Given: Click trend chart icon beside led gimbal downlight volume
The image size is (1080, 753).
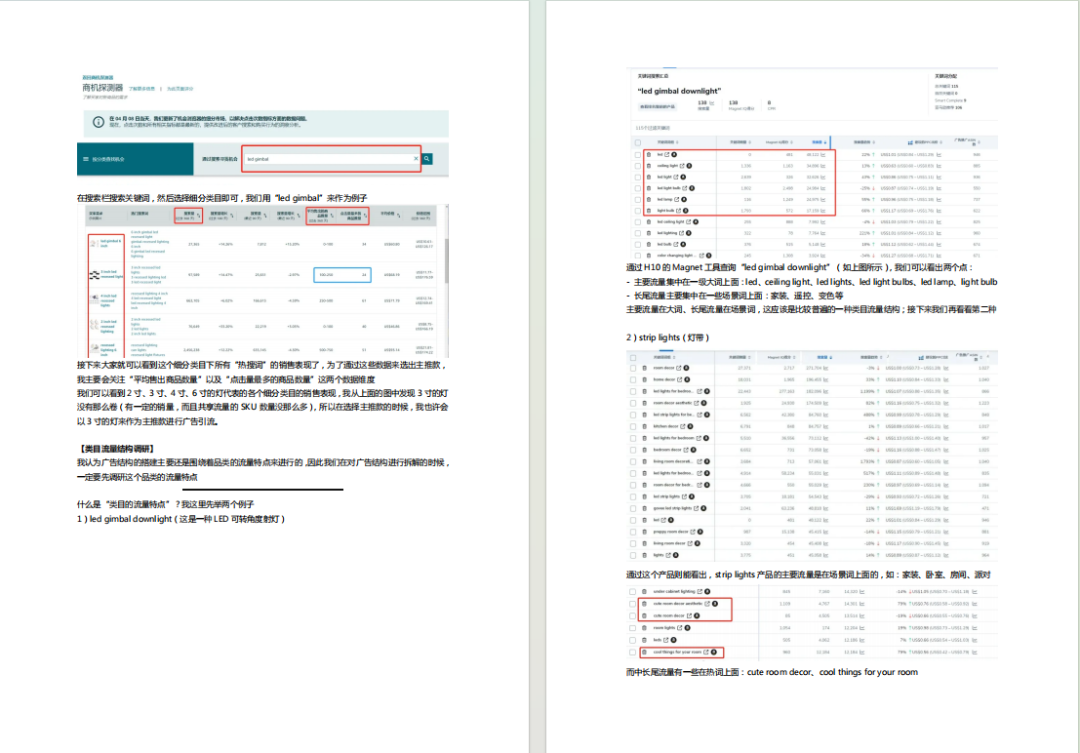Looking at the screenshot, I should coord(712,103).
